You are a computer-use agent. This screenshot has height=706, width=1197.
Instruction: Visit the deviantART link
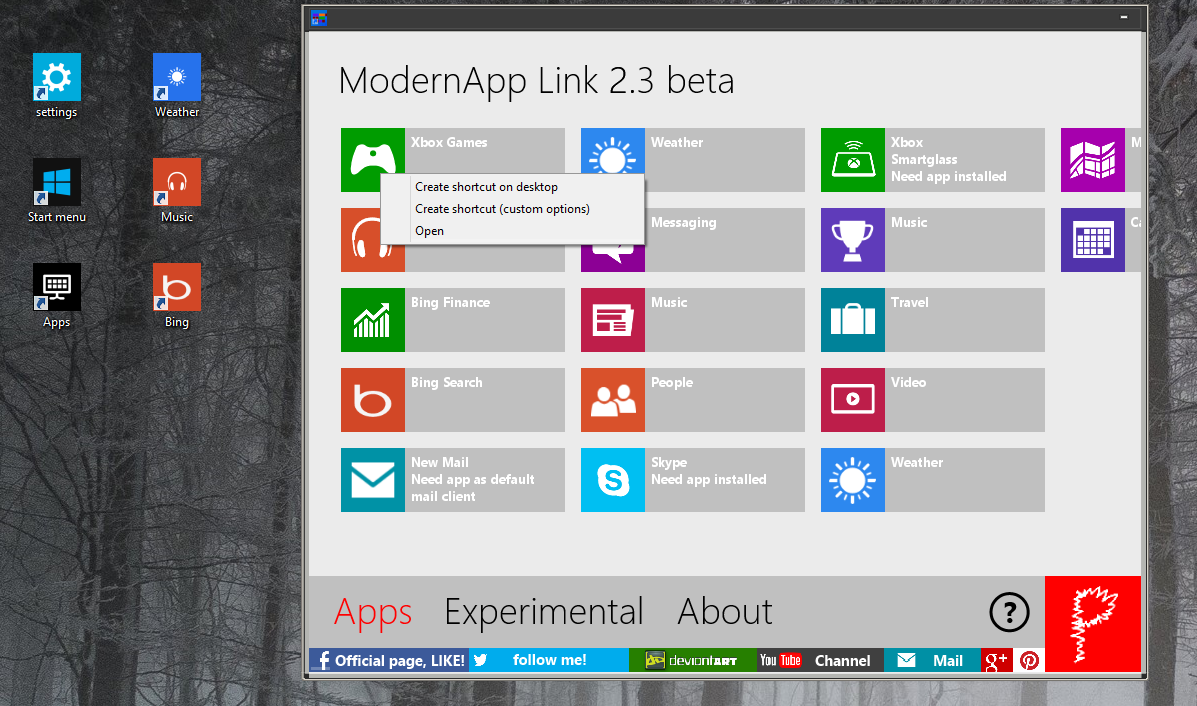click(x=692, y=660)
